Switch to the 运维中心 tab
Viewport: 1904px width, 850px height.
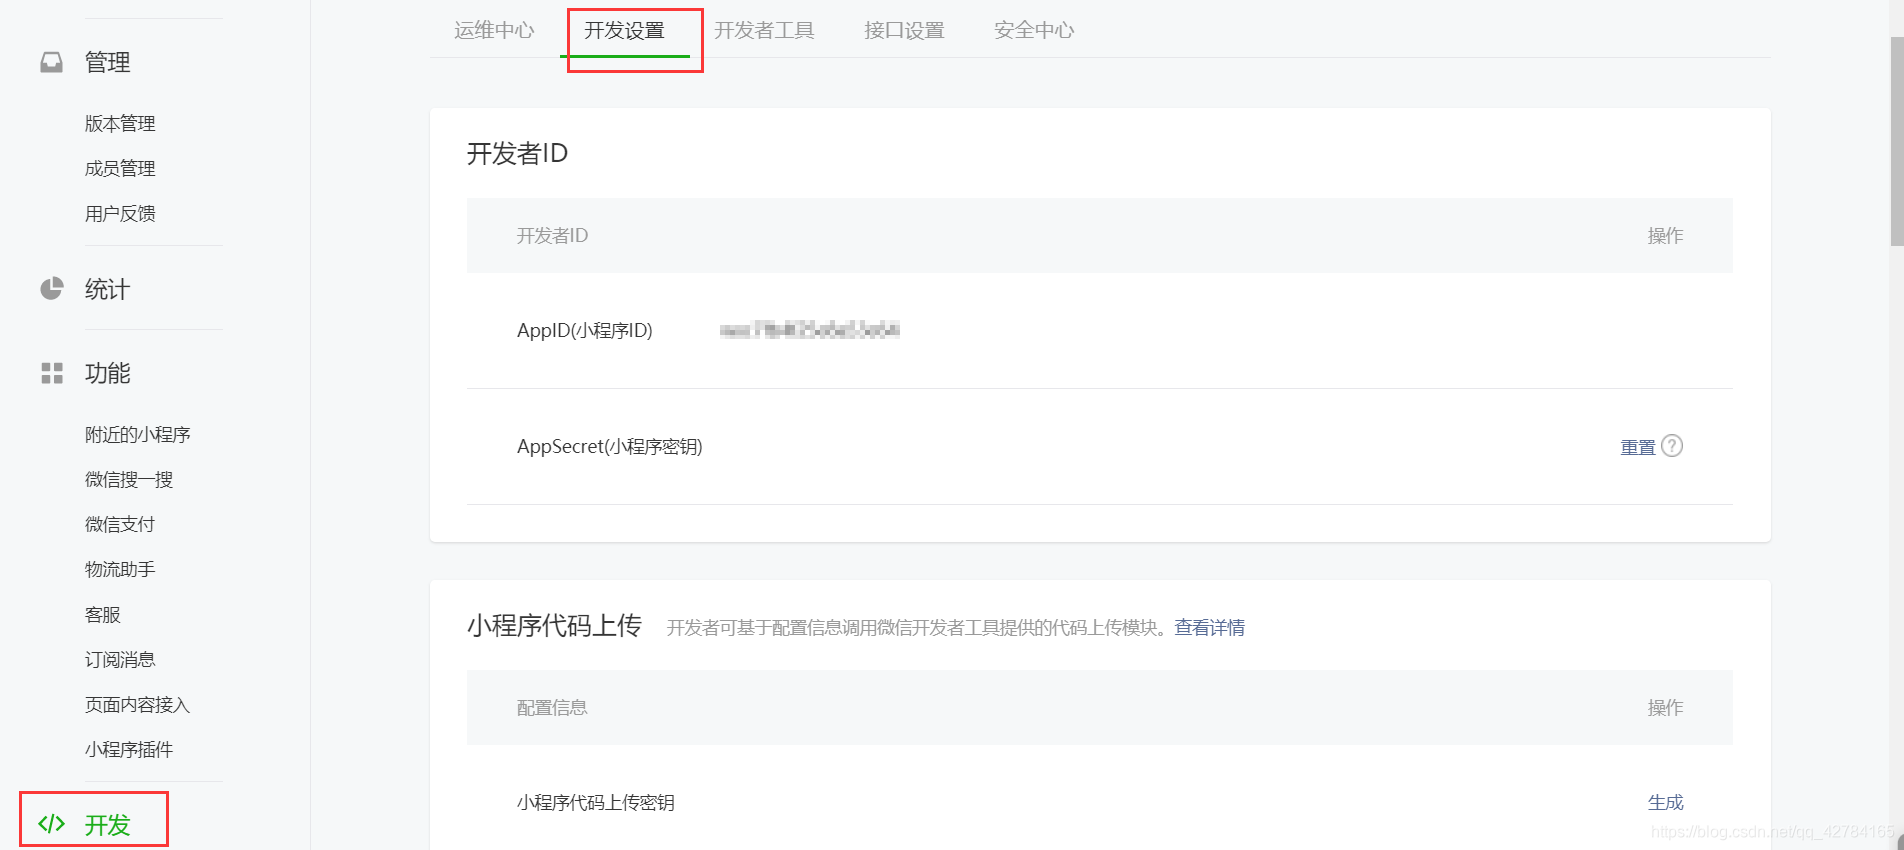click(494, 30)
